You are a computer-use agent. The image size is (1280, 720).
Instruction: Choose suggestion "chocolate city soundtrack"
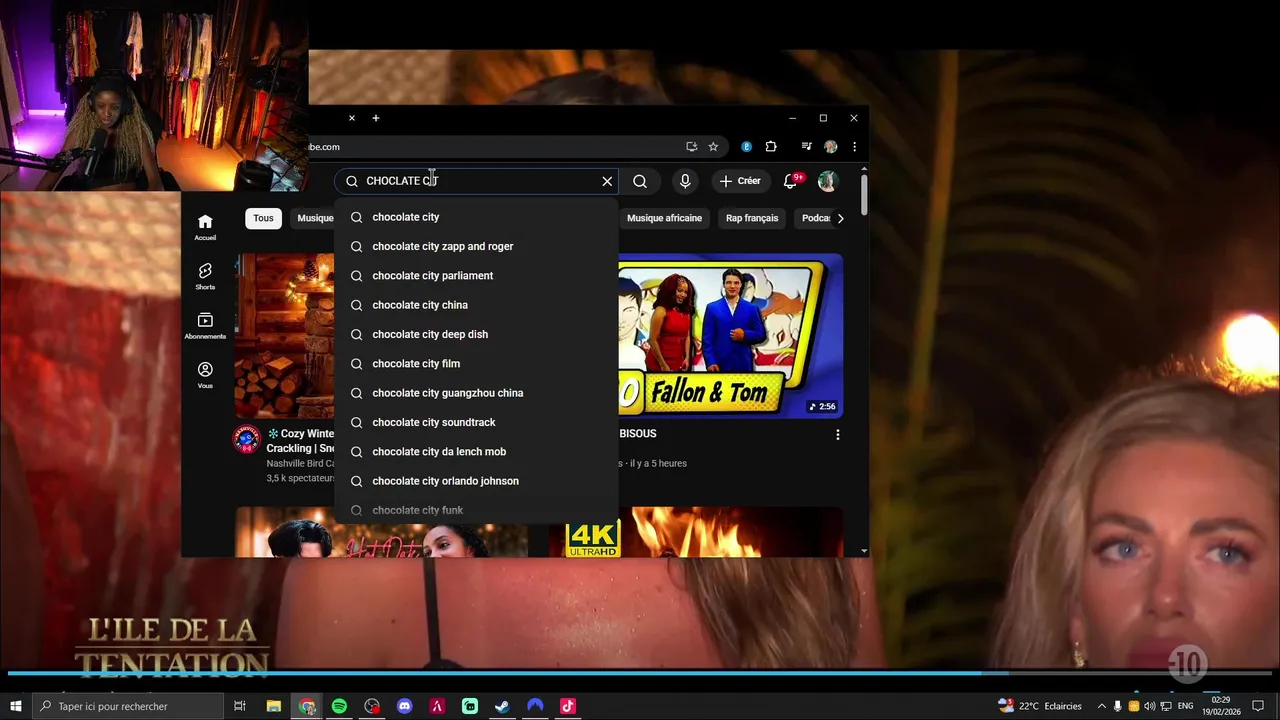click(x=476, y=422)
